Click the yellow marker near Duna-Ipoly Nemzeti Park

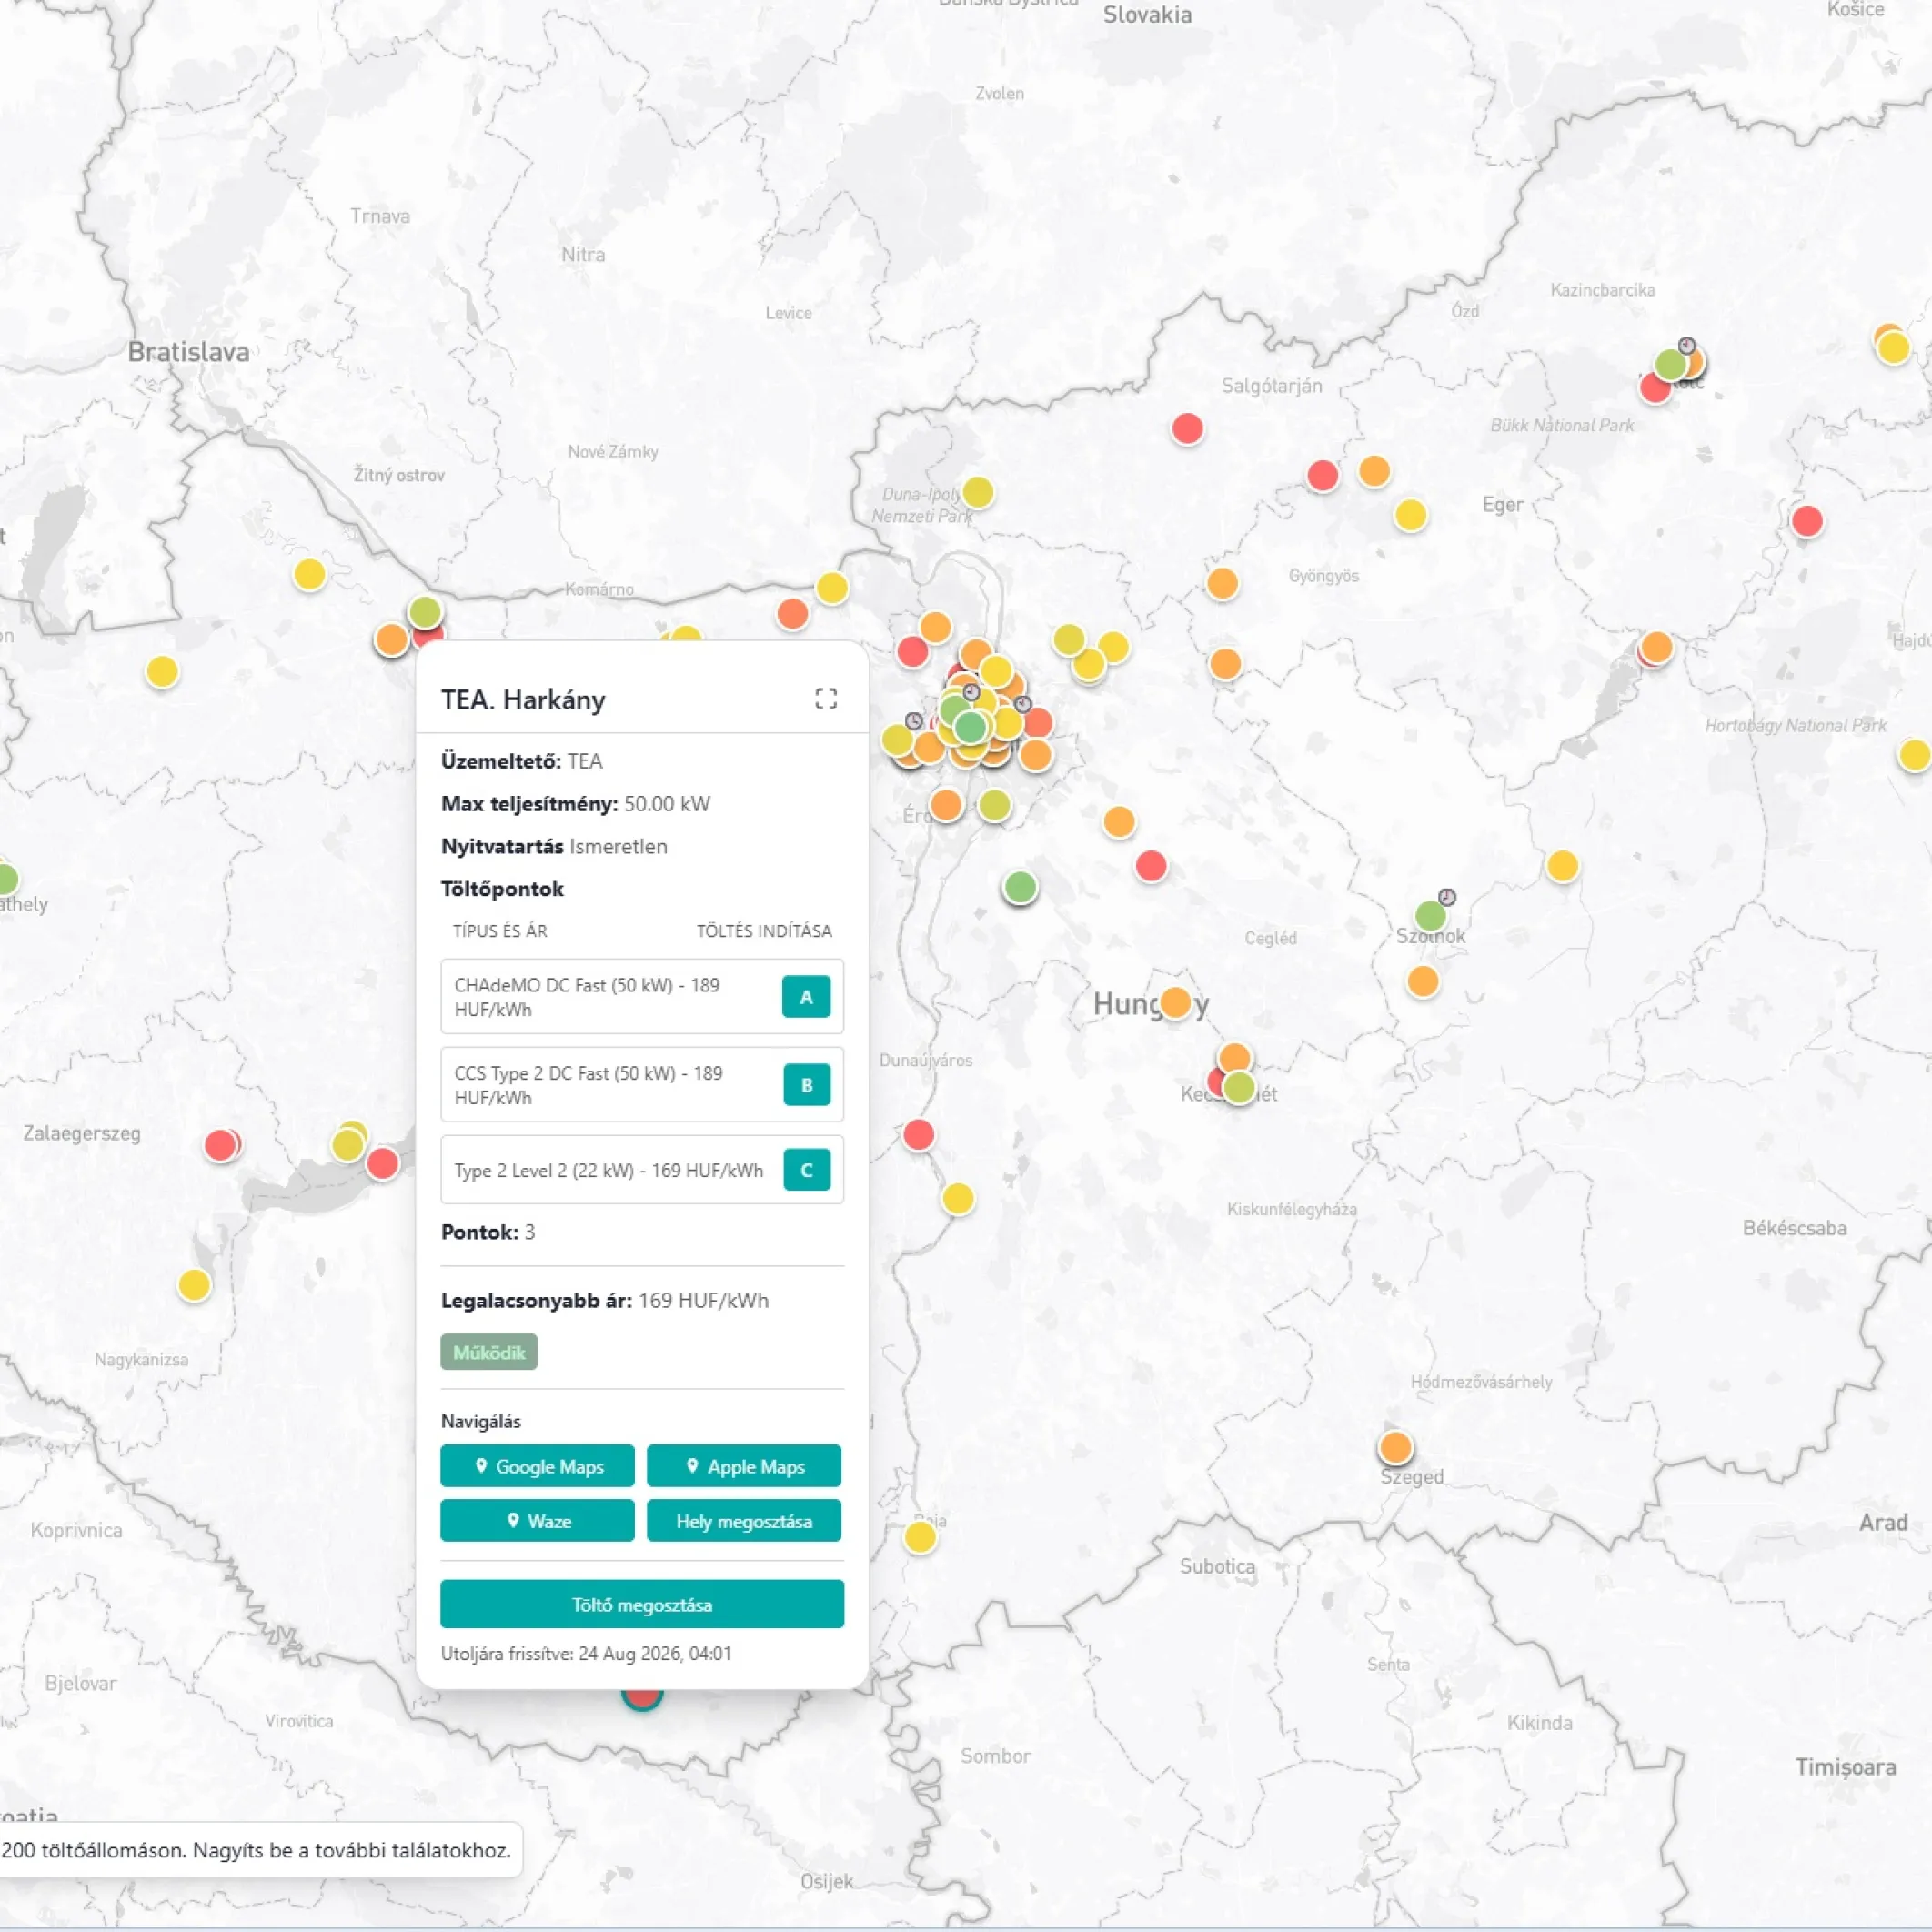pyautogui.click(x=978, y=492)
